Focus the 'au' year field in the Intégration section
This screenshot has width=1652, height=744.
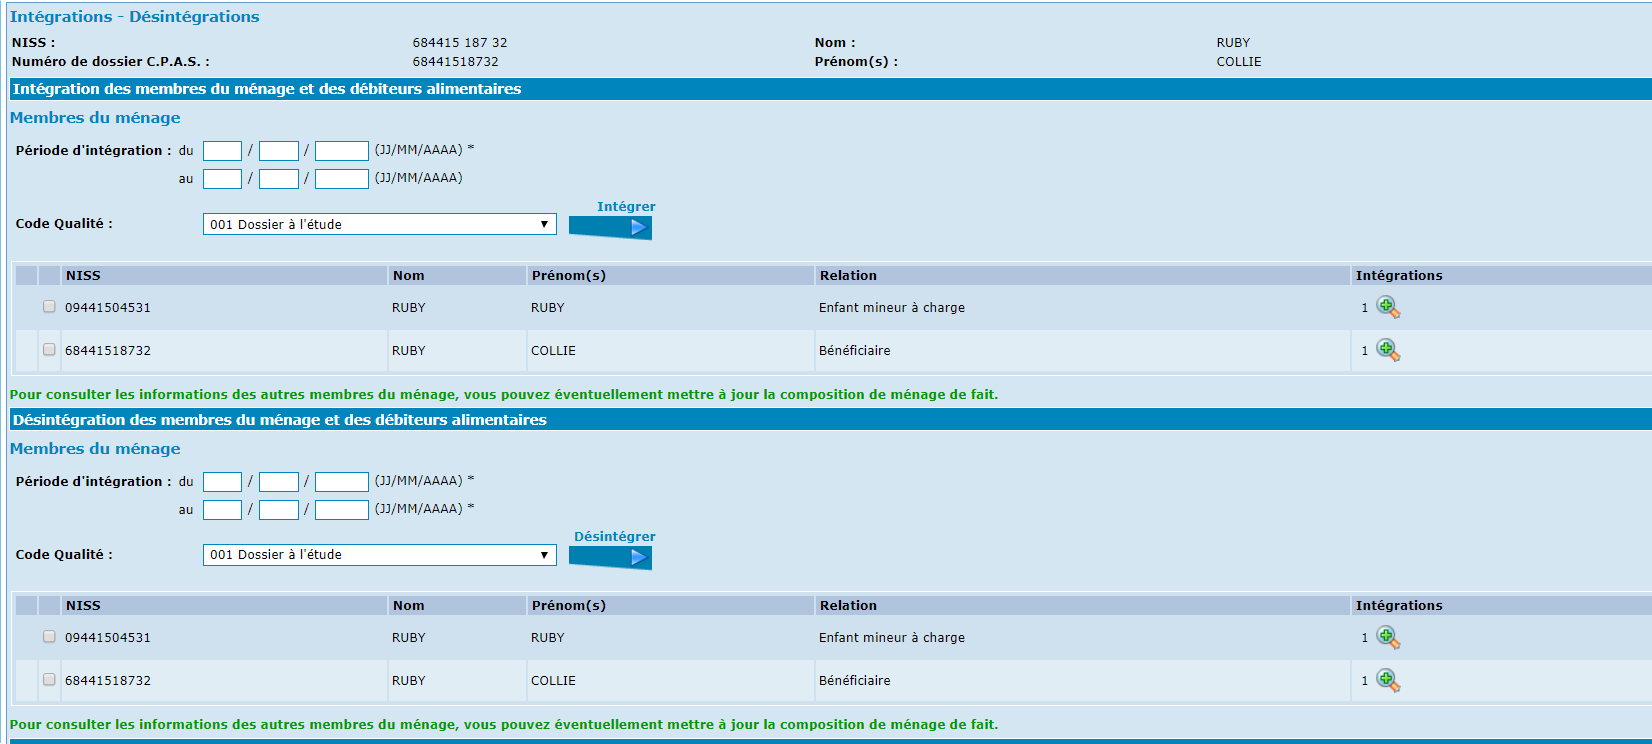click(x=342, y=179)
